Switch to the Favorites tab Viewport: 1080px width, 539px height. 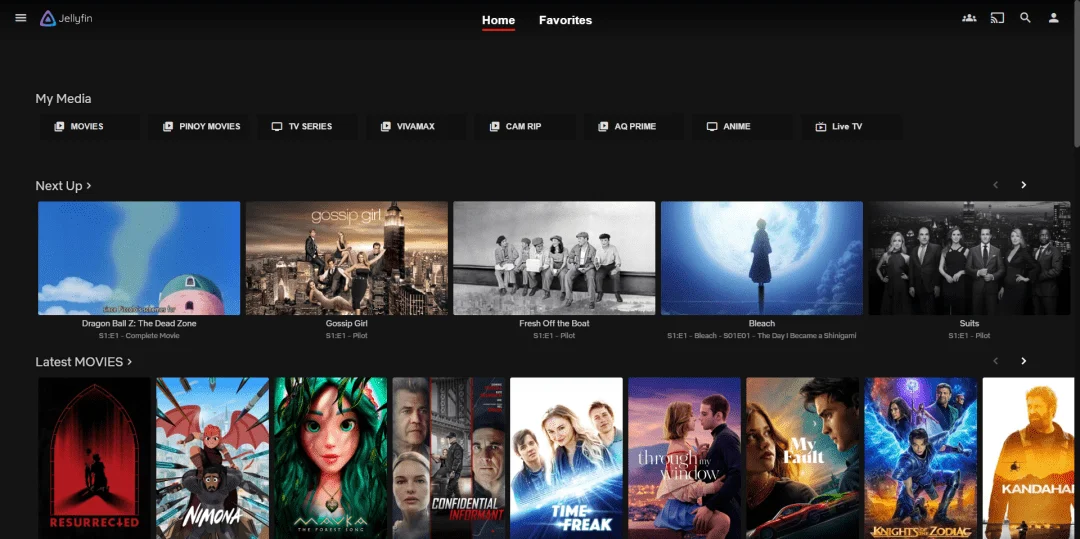565,21
